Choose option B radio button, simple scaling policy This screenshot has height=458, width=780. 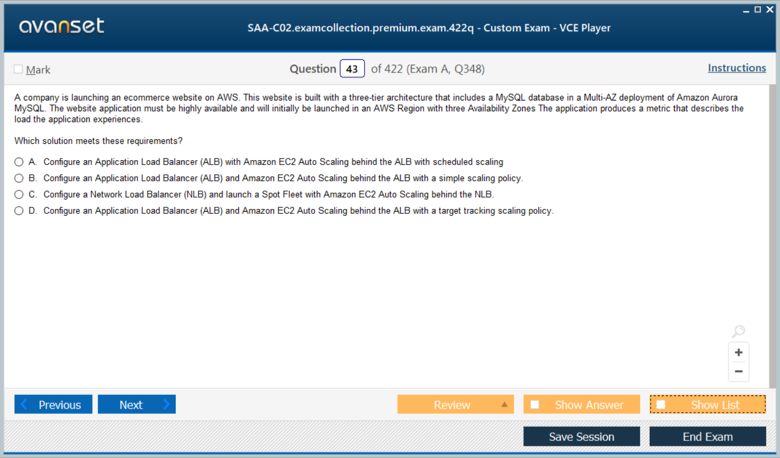coord(19,178)
